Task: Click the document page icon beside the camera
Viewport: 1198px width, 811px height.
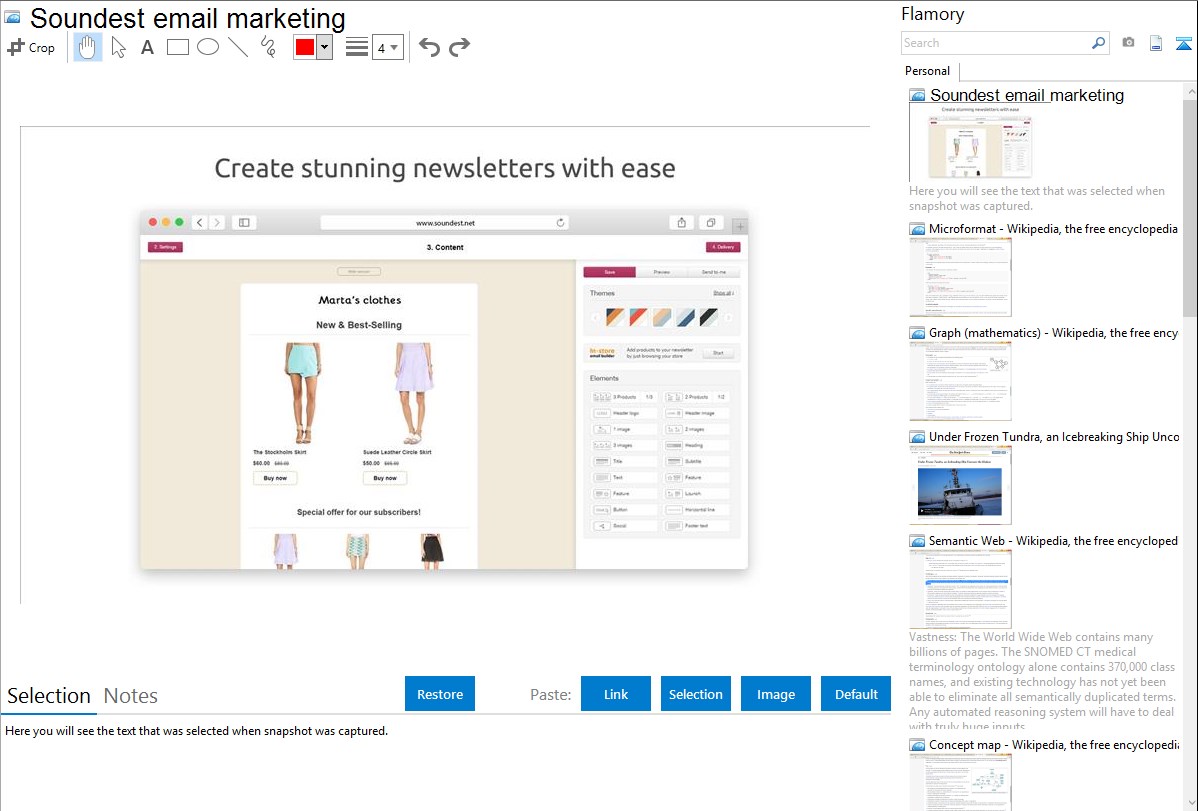Action: point(1156,43)
